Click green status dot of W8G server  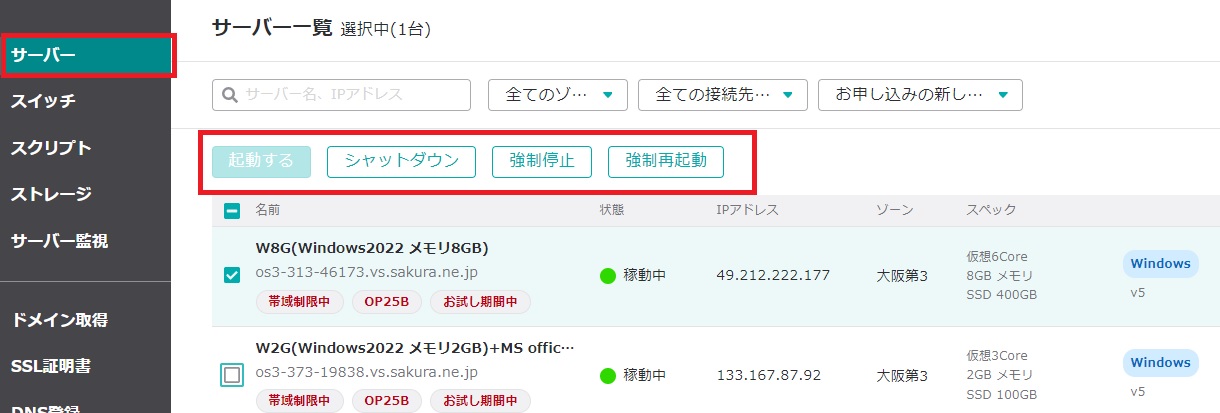click(607, 275)
